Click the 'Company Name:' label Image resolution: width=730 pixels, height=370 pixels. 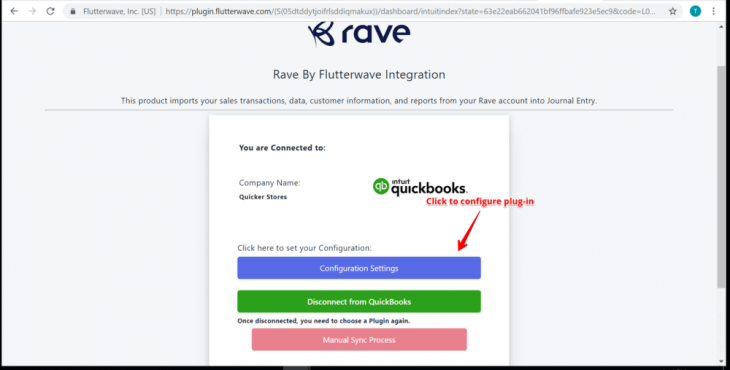270,183
